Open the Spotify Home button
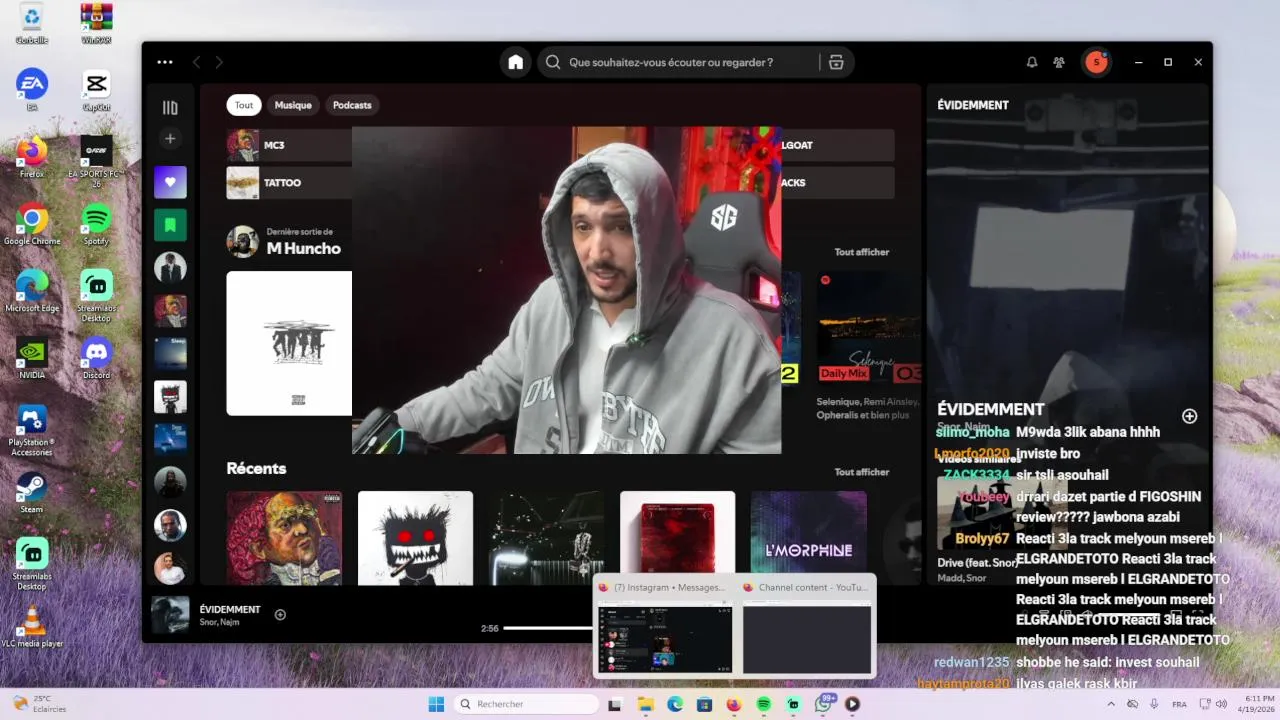Viewport: 1280px width, 720px height. (515, 62)
